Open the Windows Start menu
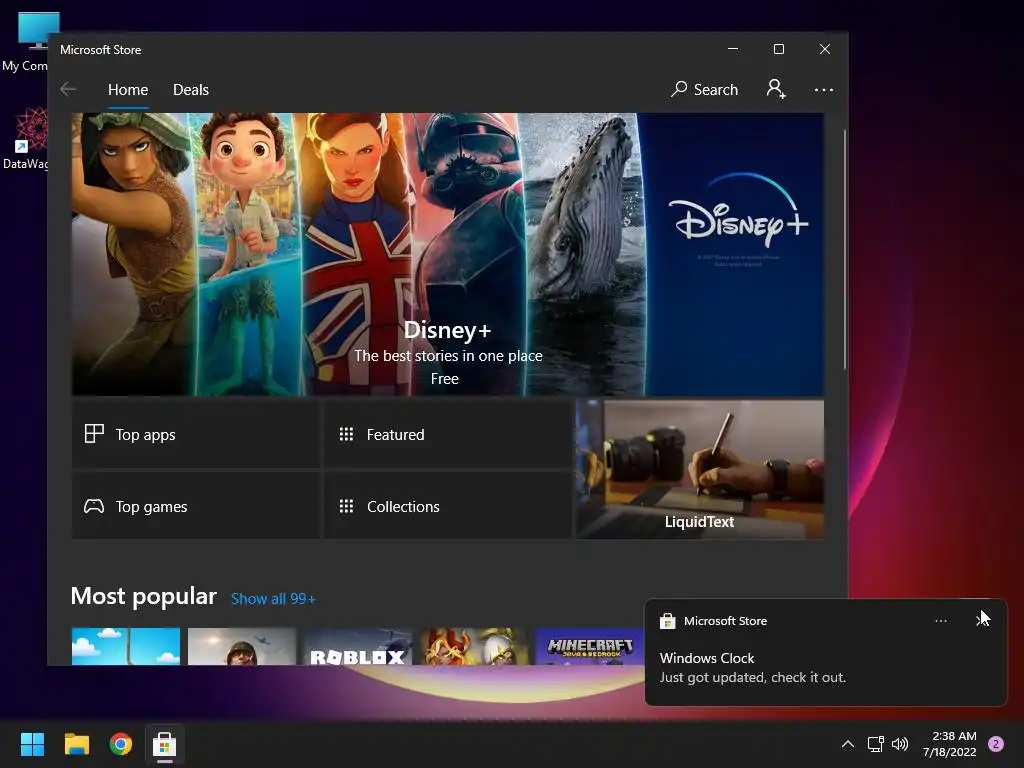Image resolution: width=1024 pixels, height=768 pixels. point(32,744)
